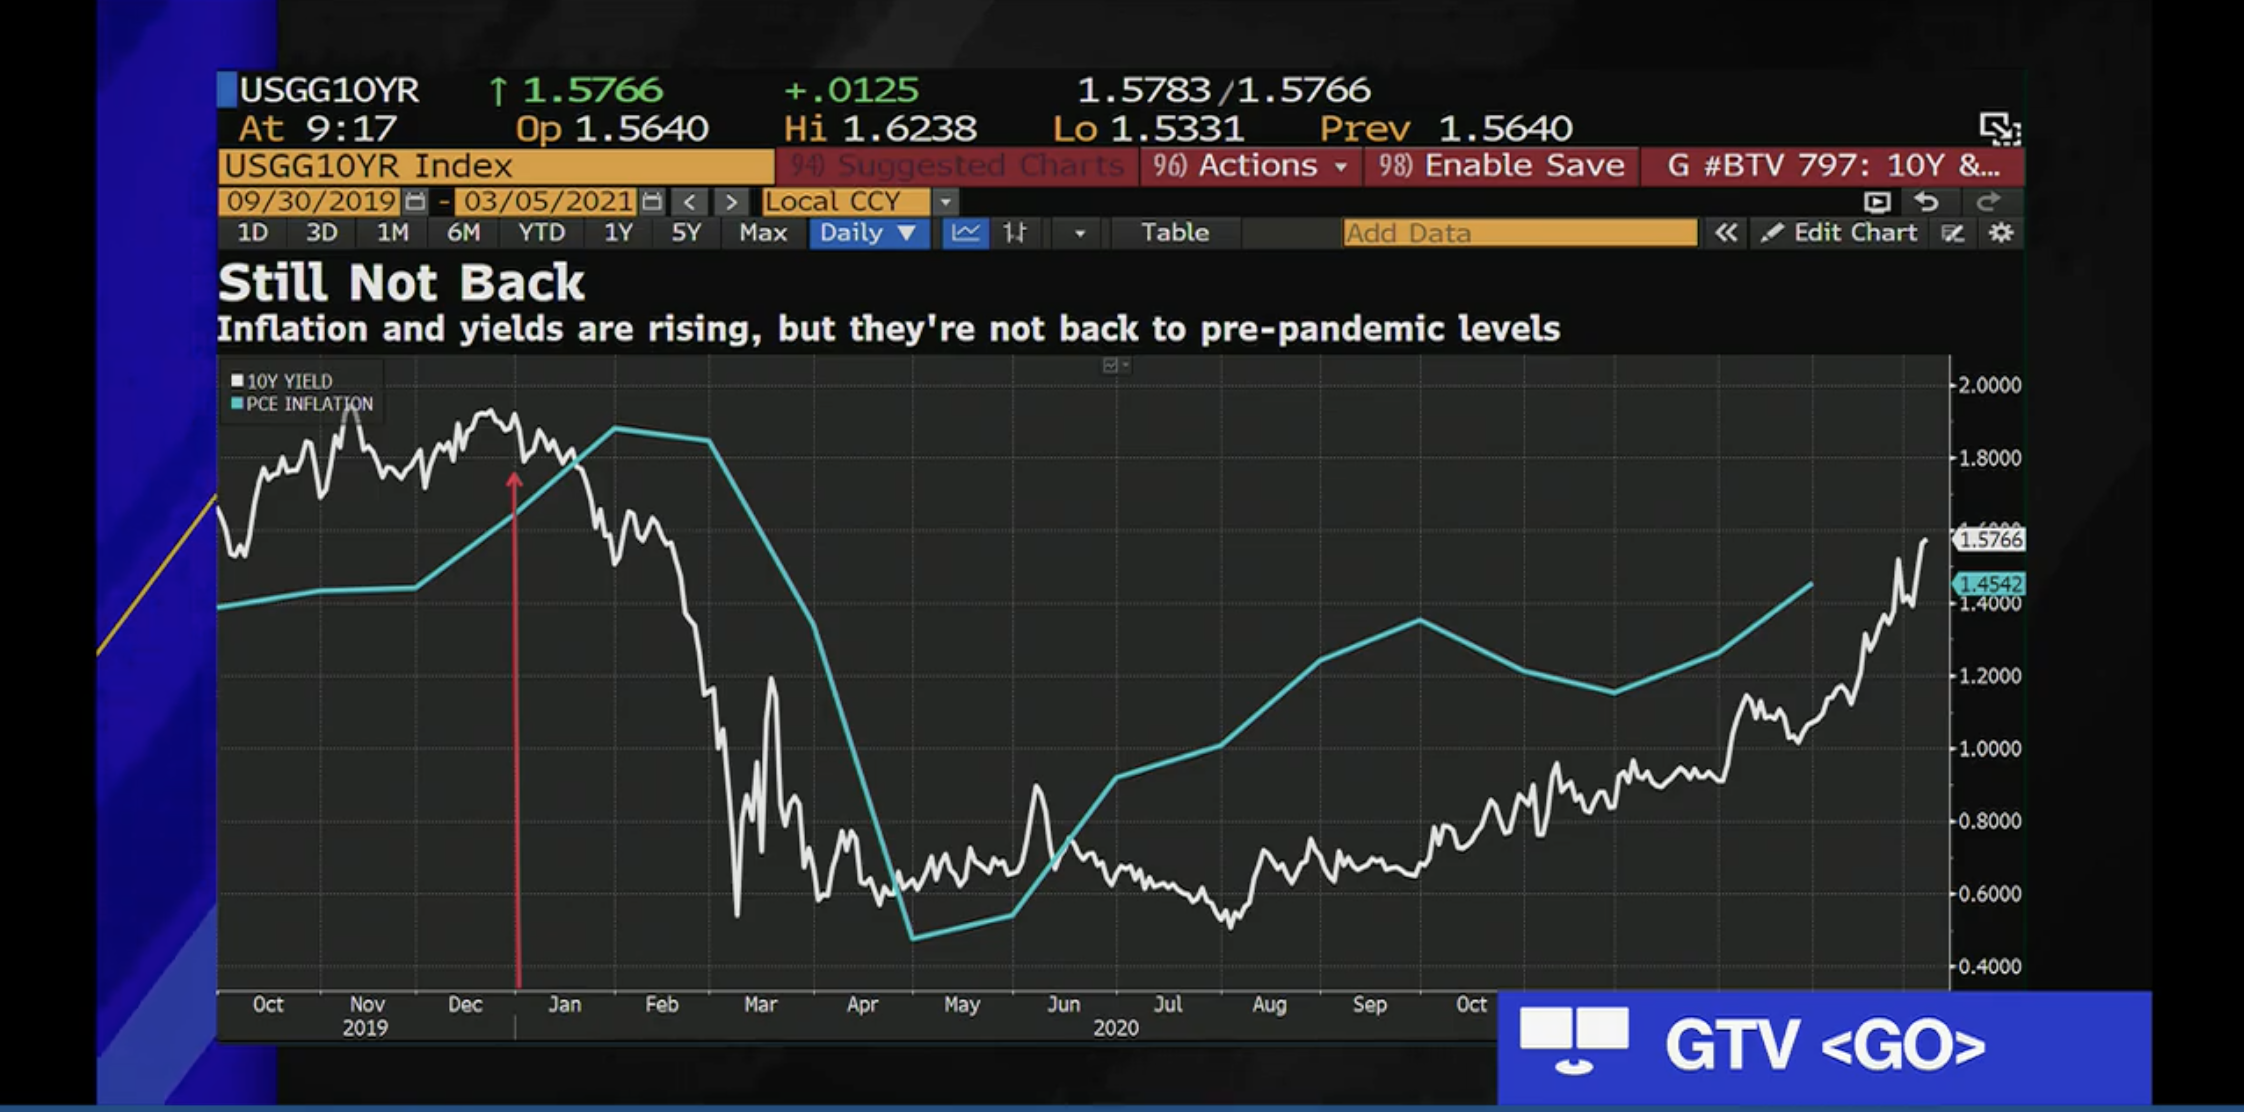Screen dimensions: 2244x1112
Task: Open chart settings gear icon
Action: pos(2000,233)
